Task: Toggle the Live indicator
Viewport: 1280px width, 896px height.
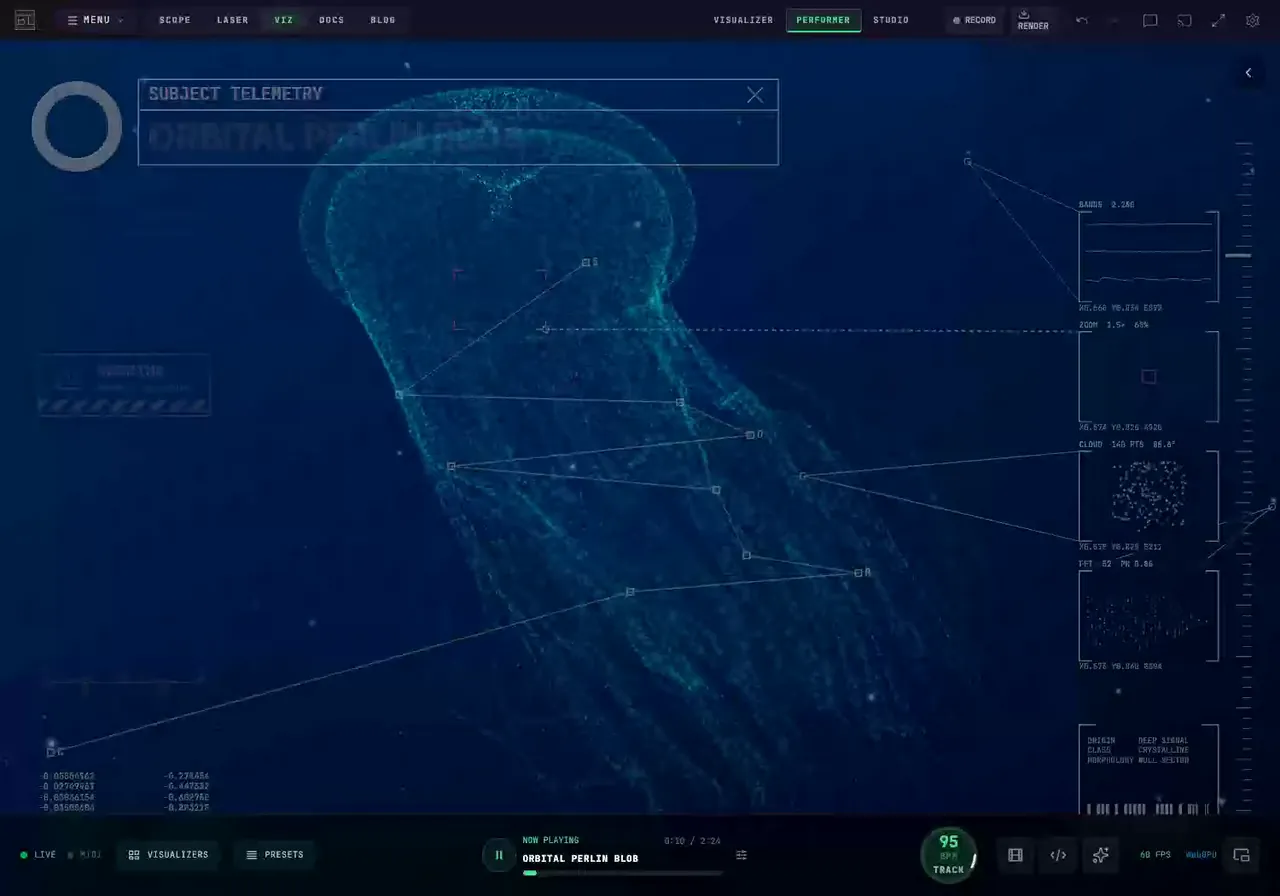Action: coord(39,855)
